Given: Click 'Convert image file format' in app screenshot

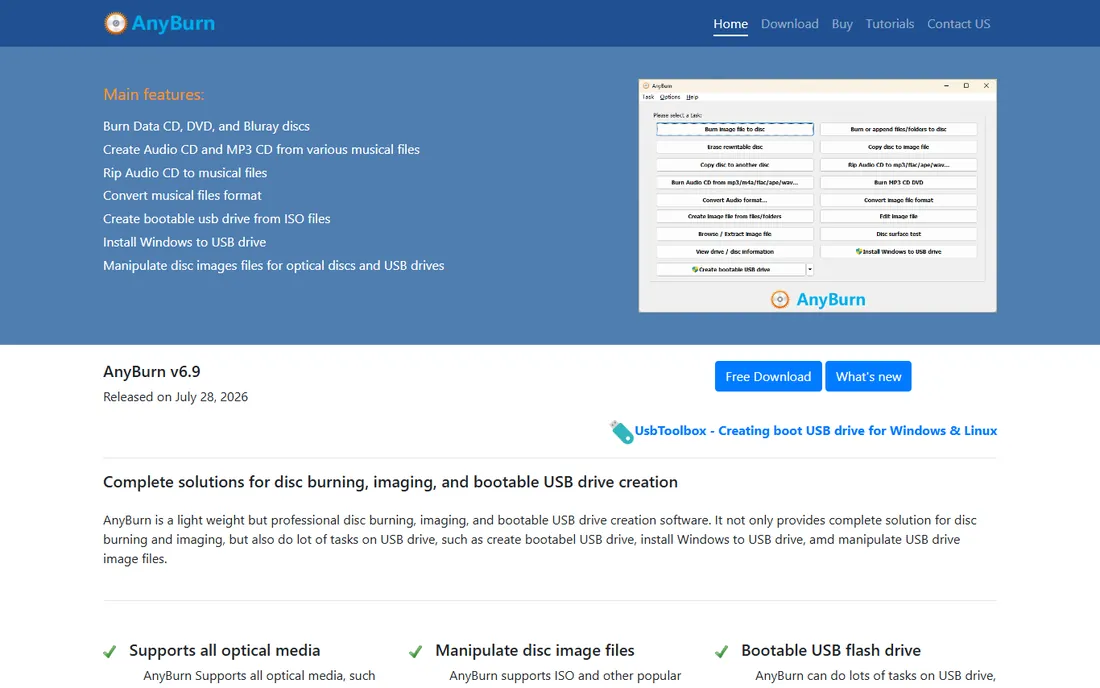Looking at the screenshot, I should [x=898, y=200].
